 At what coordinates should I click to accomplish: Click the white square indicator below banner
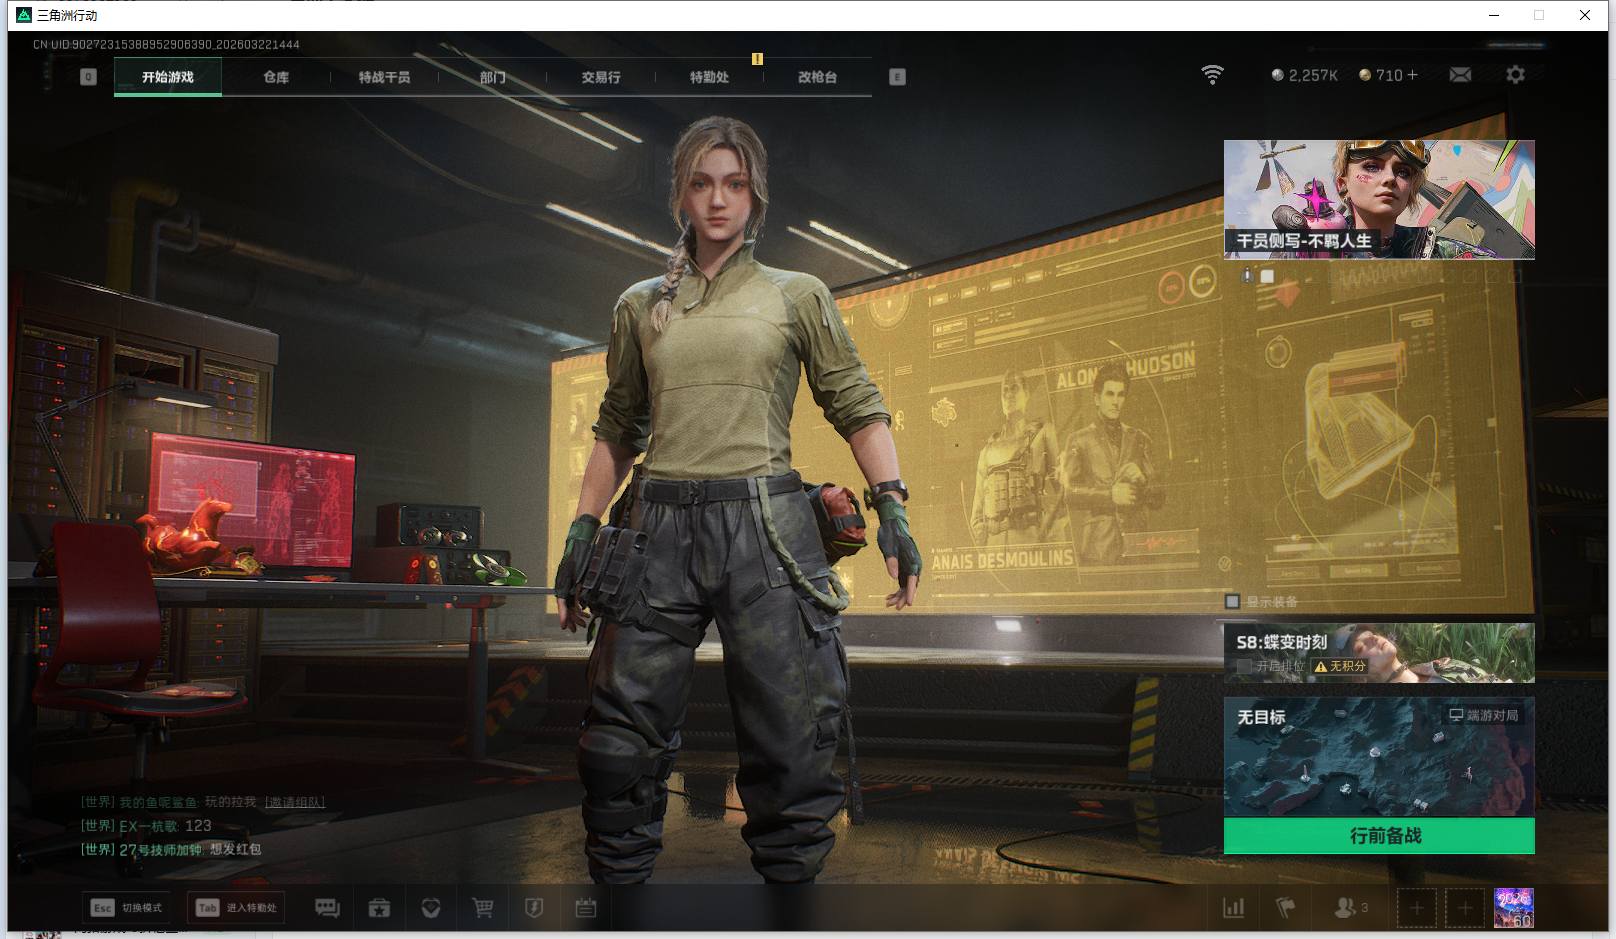click(x=1267, y=276)
